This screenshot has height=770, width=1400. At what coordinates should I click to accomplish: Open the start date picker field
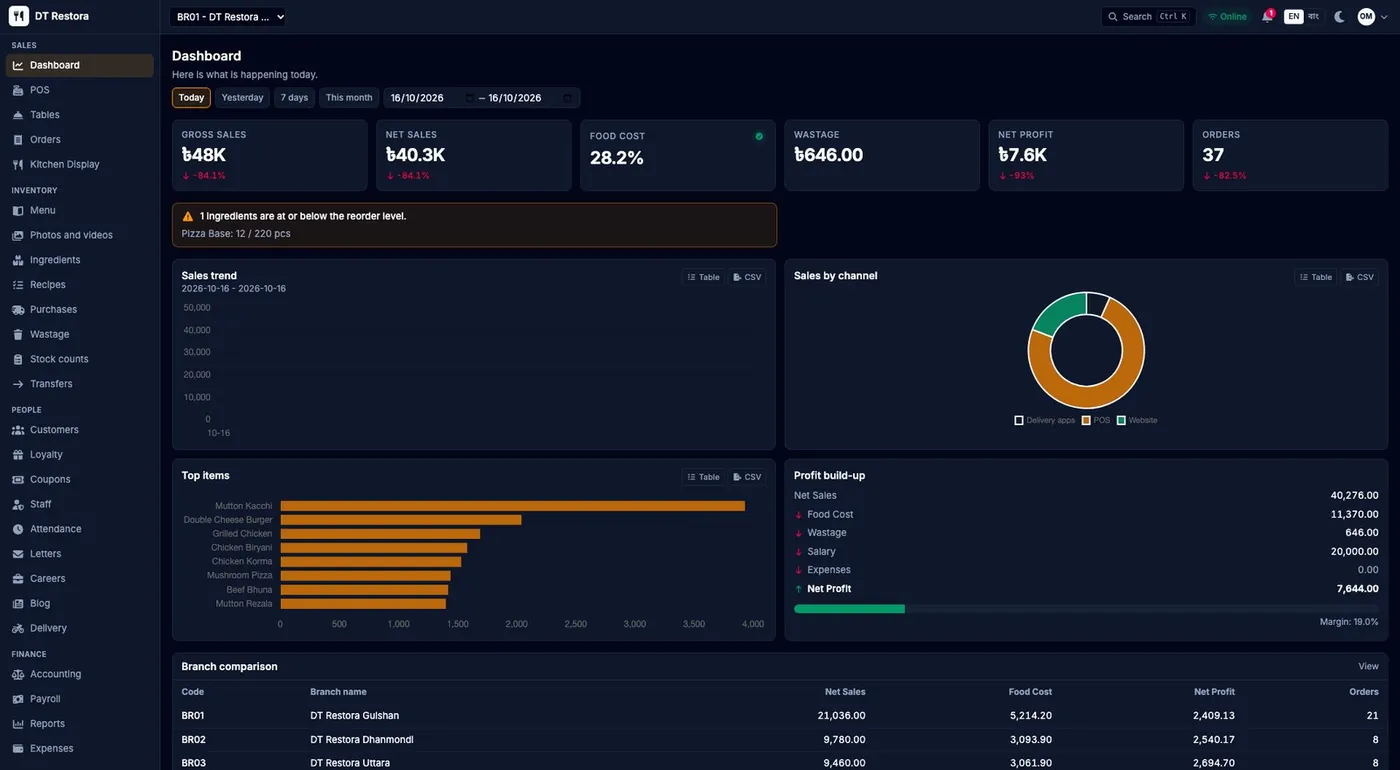tap(432, 98)
